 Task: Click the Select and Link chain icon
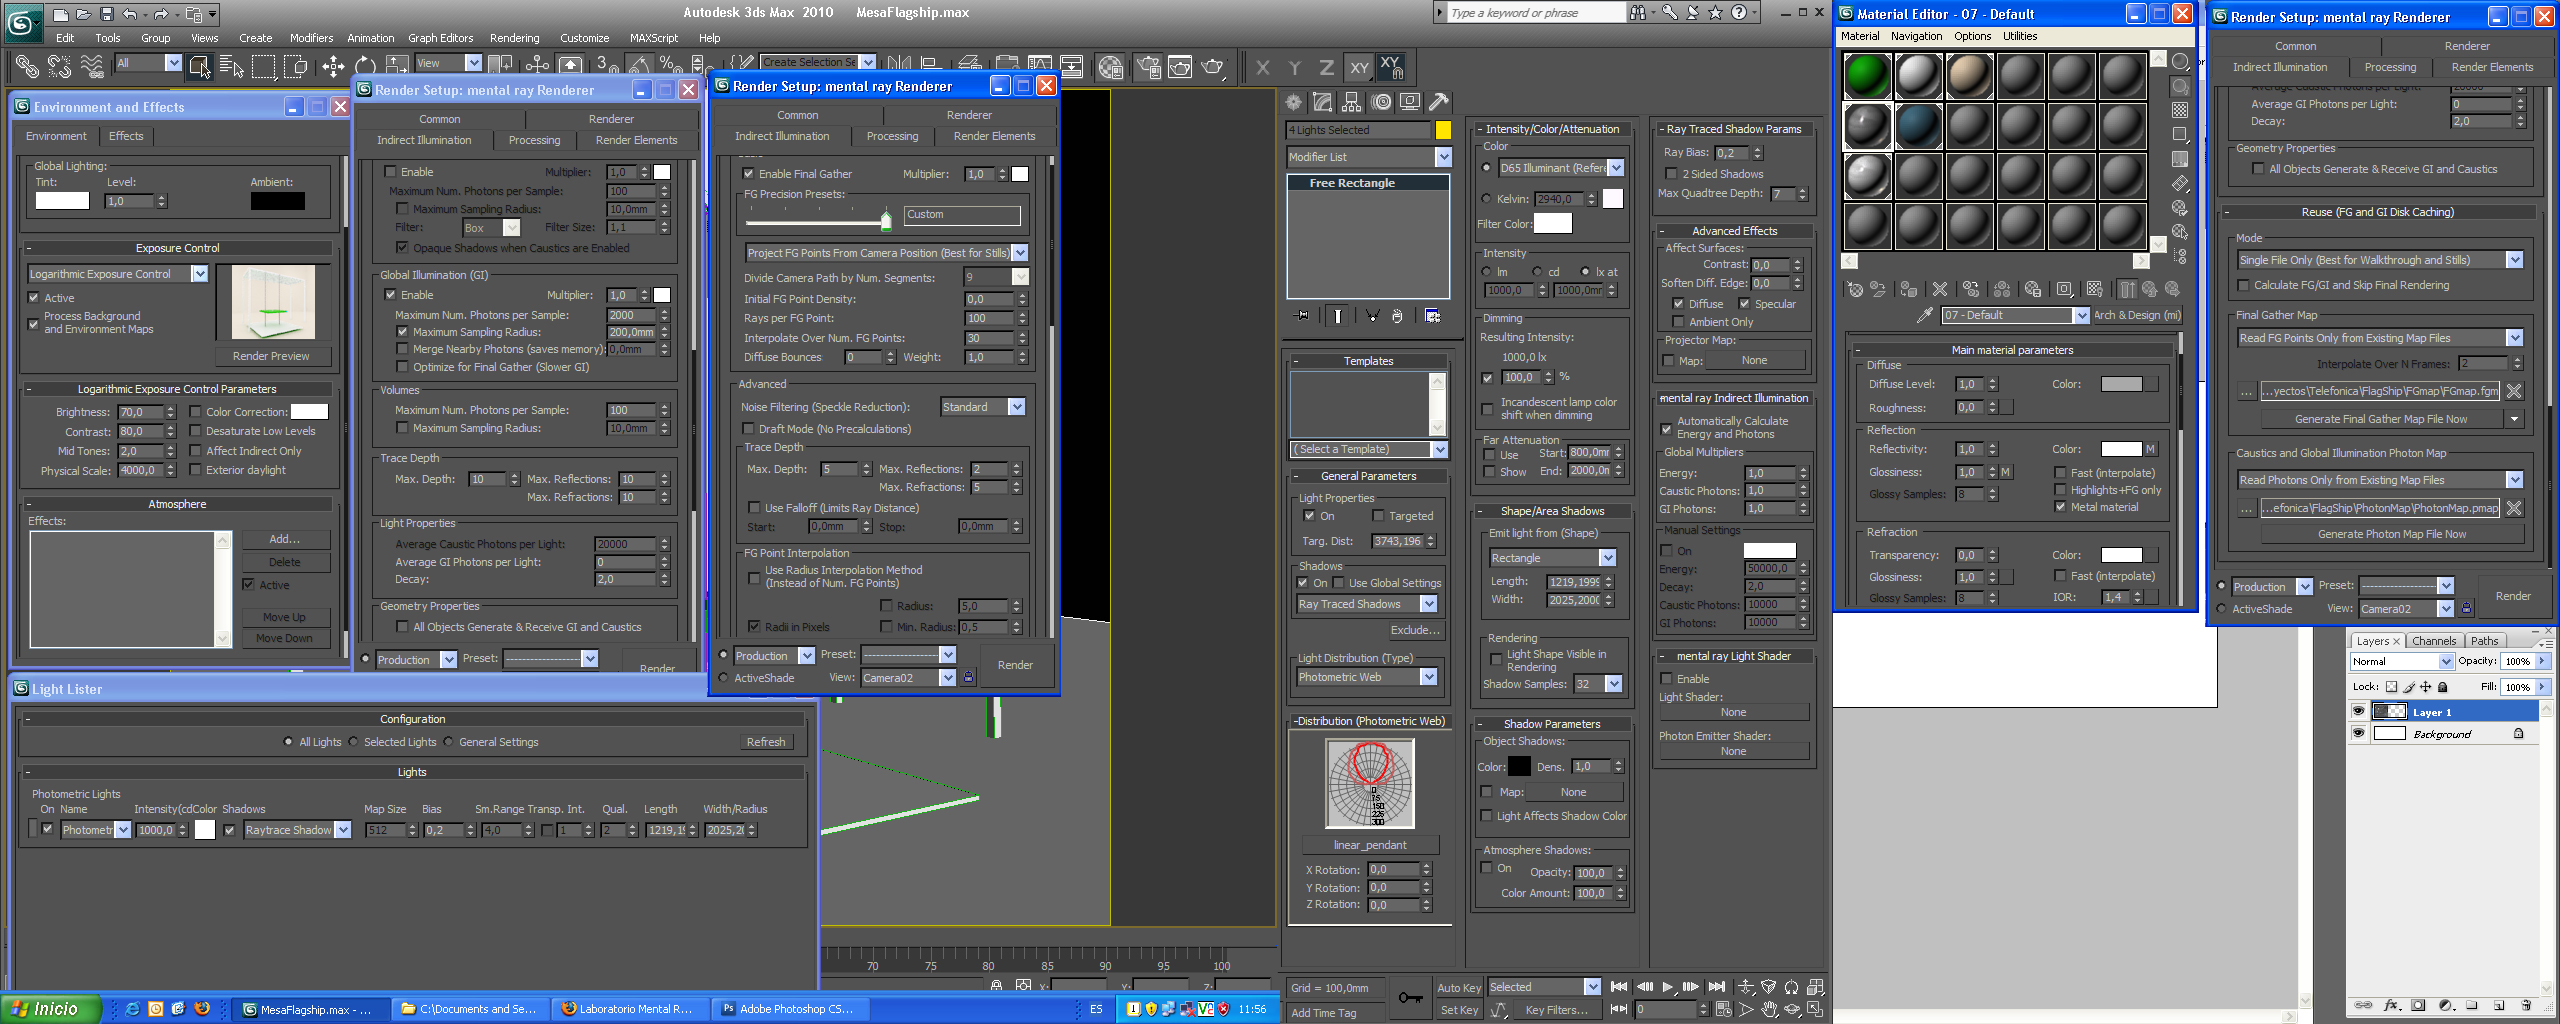[x=27, y=66]
